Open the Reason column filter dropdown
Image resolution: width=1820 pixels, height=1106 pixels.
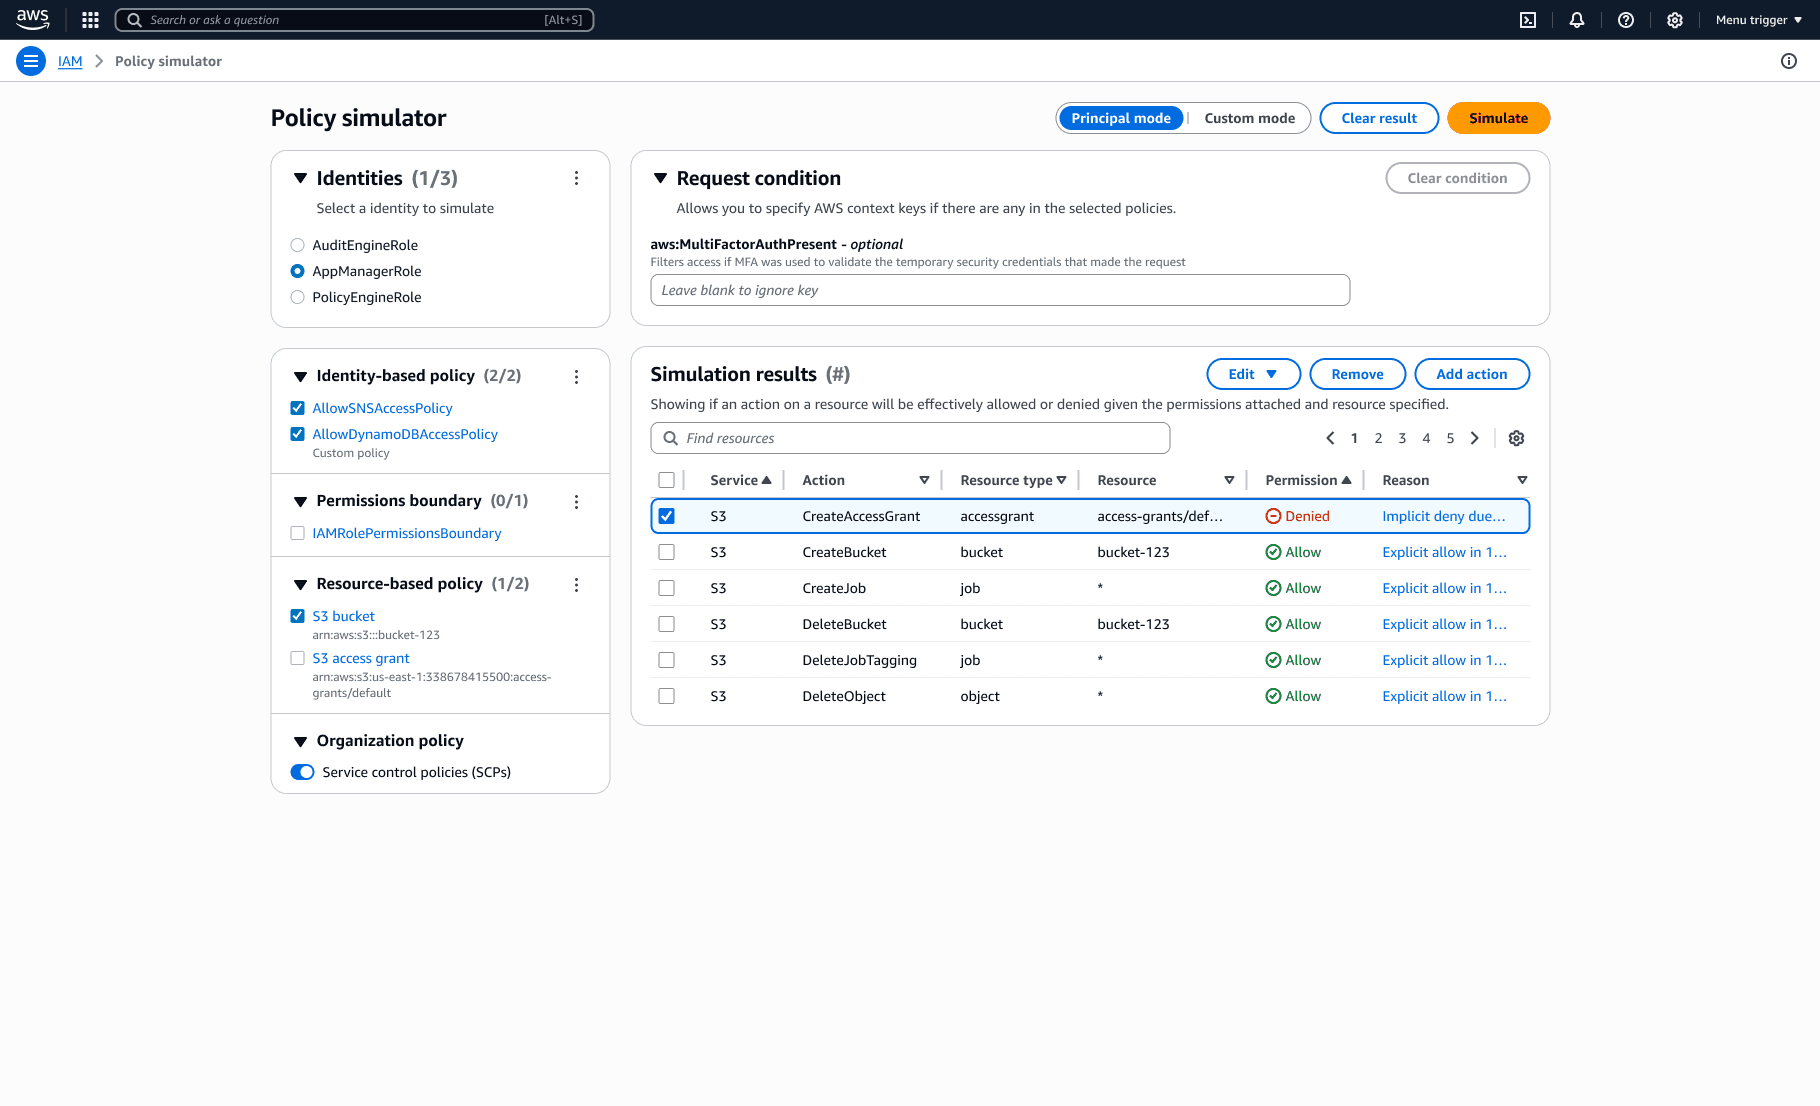(x=1522, y=480)
